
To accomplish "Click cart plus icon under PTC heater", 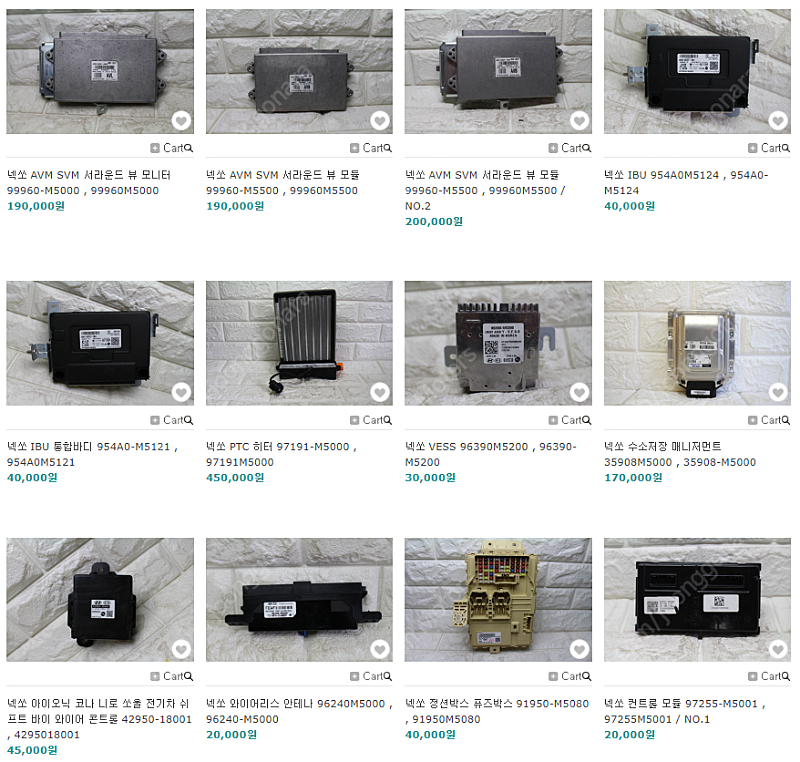I will 355,420.
